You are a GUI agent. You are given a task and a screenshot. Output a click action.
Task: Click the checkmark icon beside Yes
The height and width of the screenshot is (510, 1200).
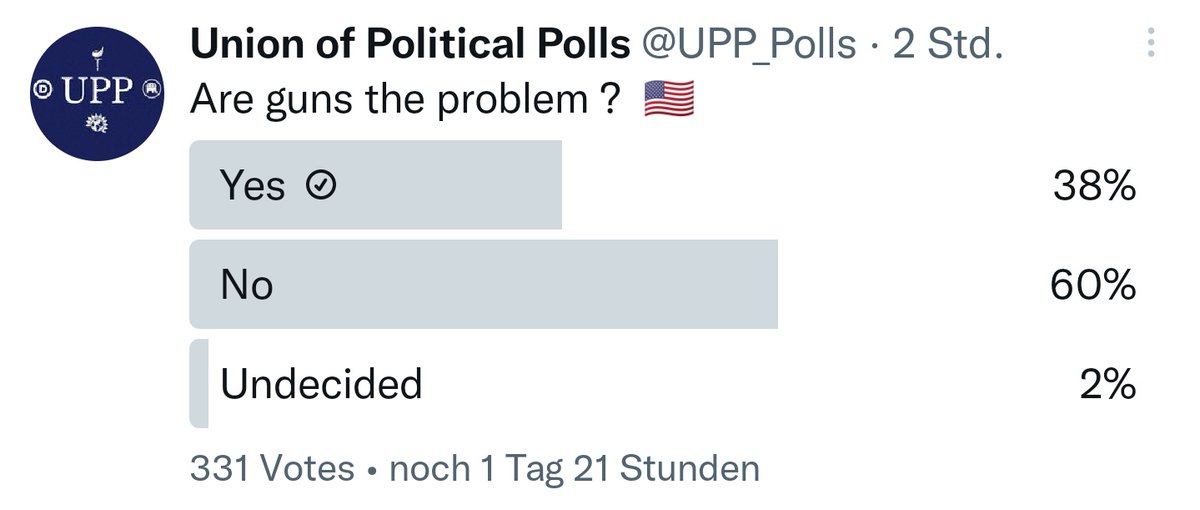coord(321,186)
